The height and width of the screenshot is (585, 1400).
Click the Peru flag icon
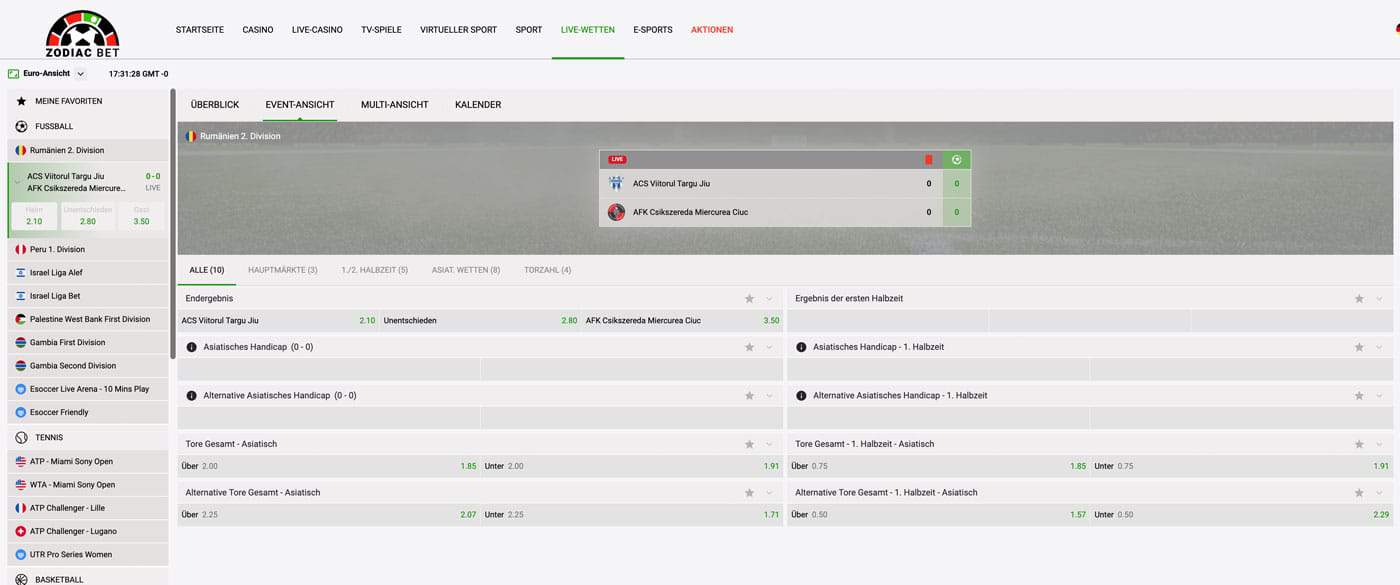[21, 249]
